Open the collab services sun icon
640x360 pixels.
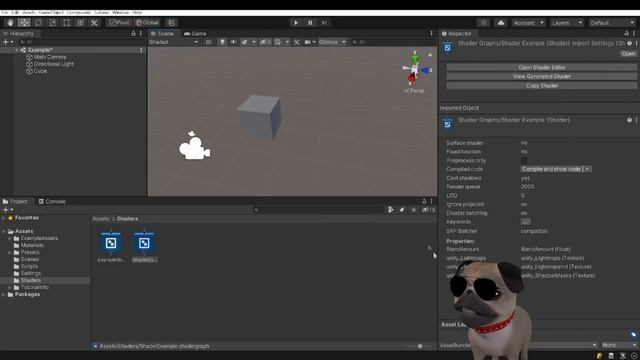(483, 23)
